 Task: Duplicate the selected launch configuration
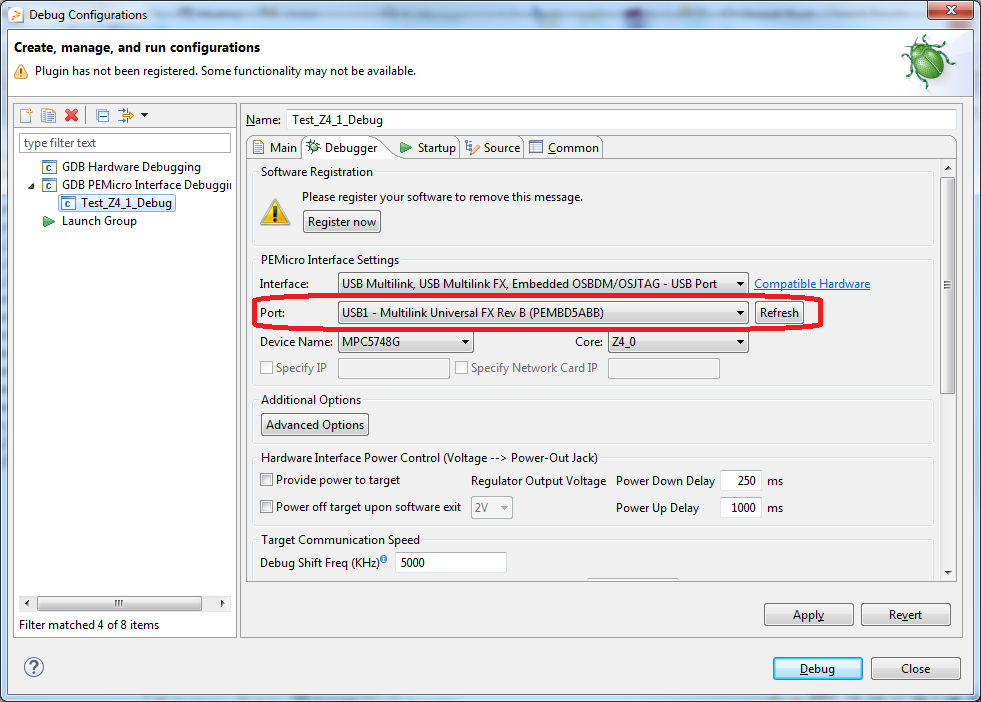coord(48,115)
